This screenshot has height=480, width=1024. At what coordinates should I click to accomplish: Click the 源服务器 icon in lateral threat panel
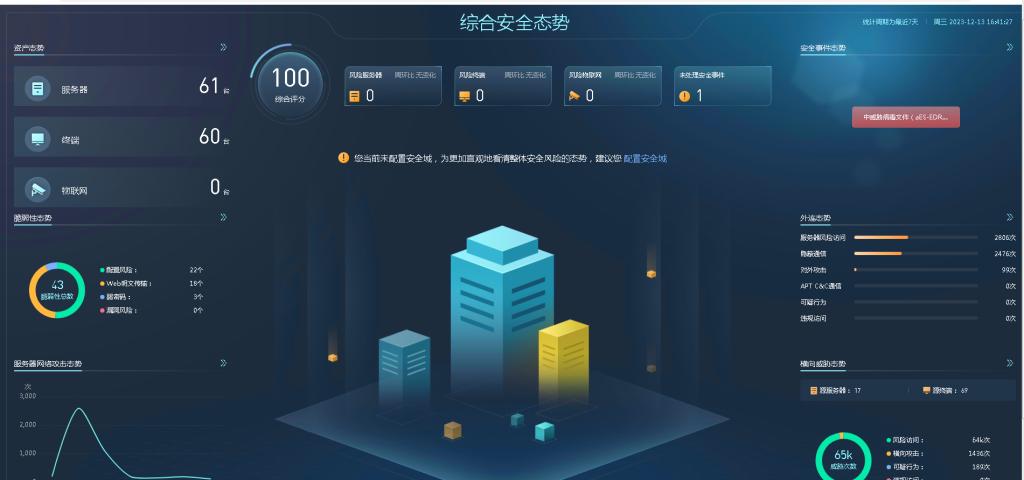click(814, 390)
